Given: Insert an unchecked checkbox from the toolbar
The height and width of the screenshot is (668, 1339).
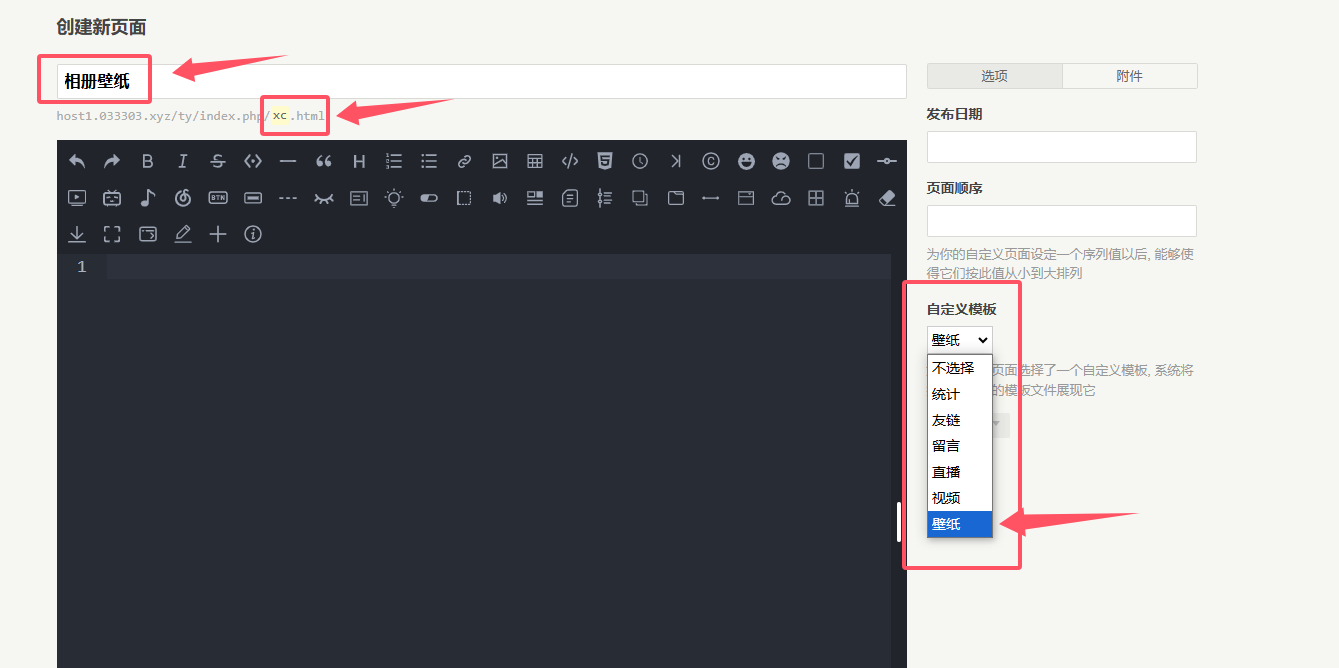Looking at the screenshot, I should point(815,160).
